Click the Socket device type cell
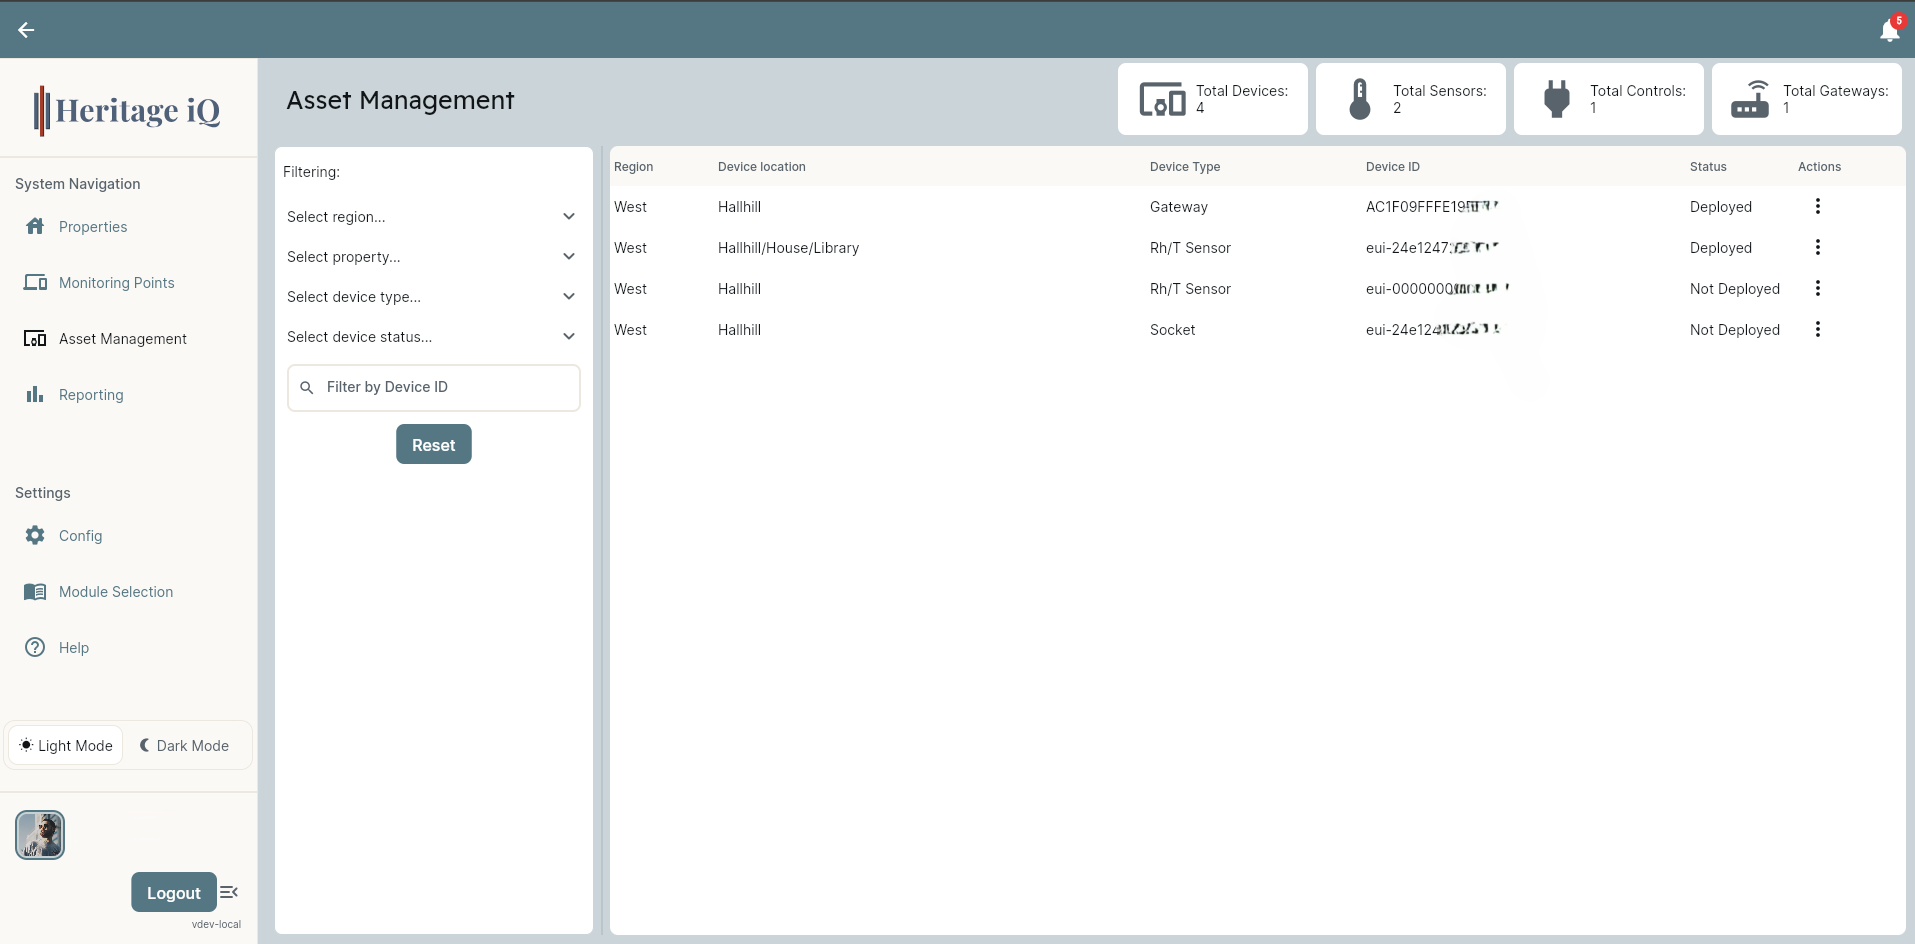Viewport: 1915px width, 944px height. coord(1172,330)
